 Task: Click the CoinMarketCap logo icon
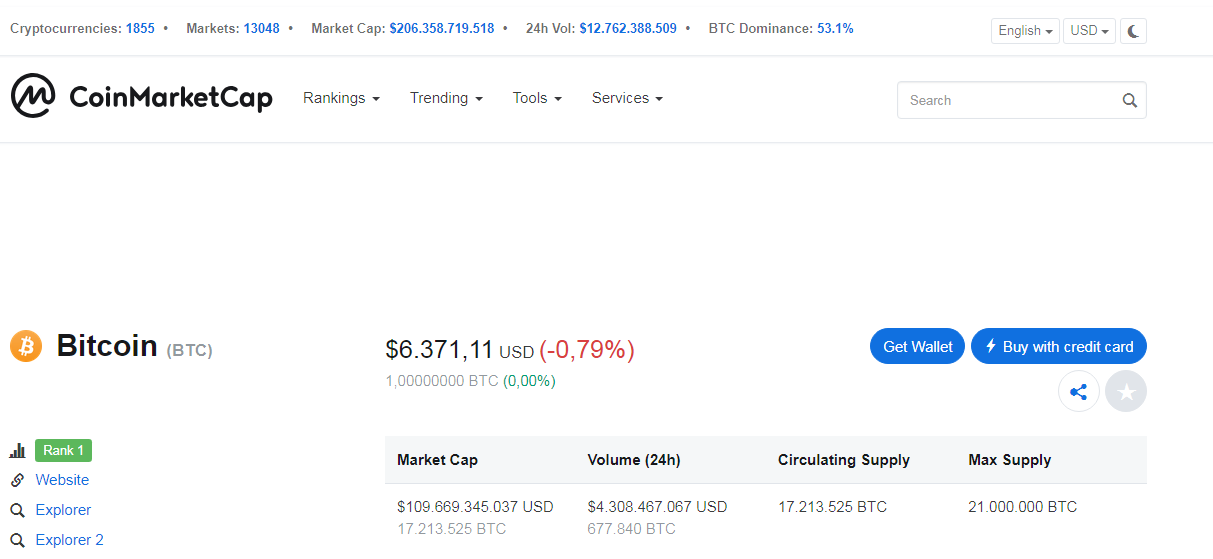pos(33,96)
